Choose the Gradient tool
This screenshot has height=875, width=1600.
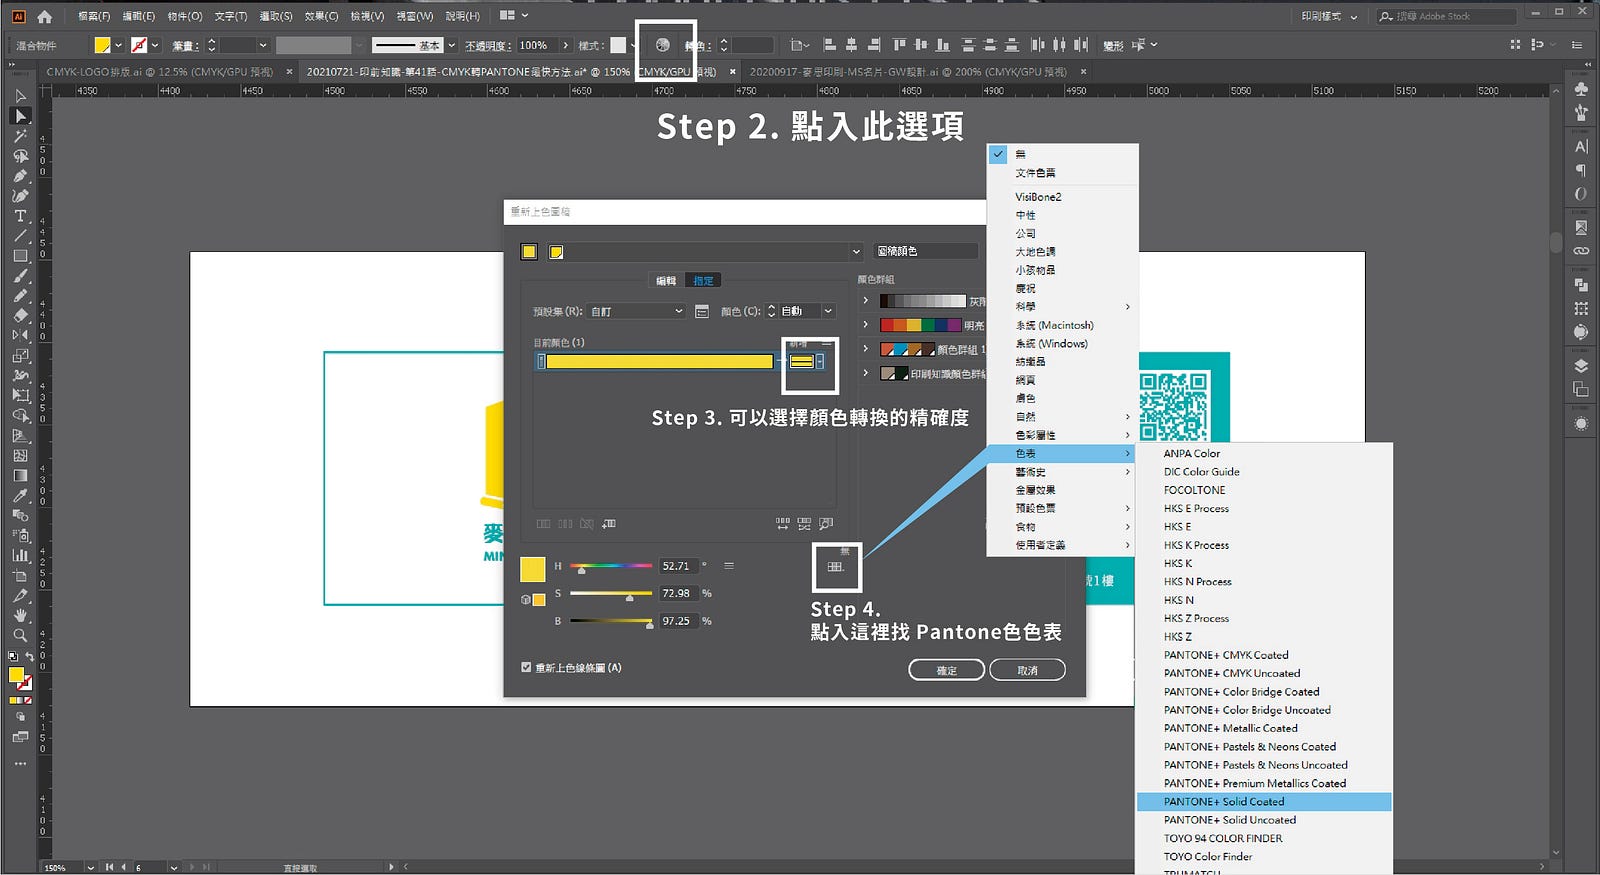pyautogui.click(x=20, y=475)
